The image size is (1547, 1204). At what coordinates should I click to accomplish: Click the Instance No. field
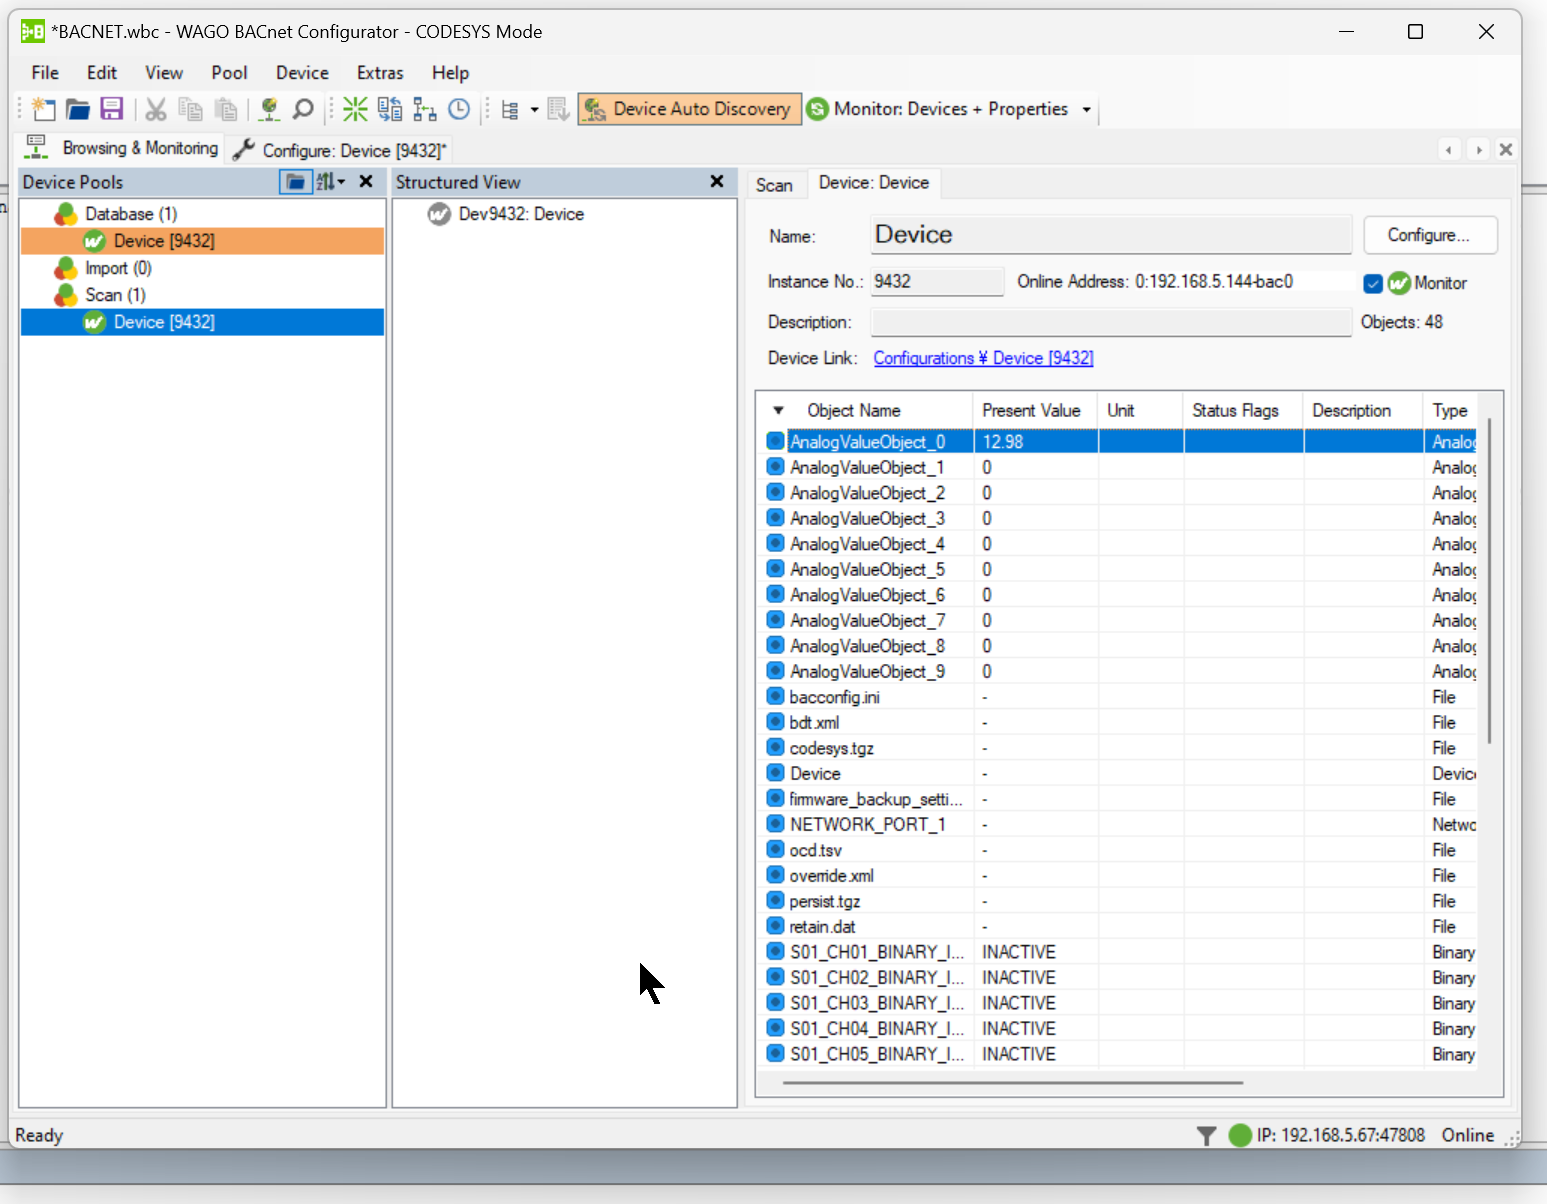click(937, 282)
